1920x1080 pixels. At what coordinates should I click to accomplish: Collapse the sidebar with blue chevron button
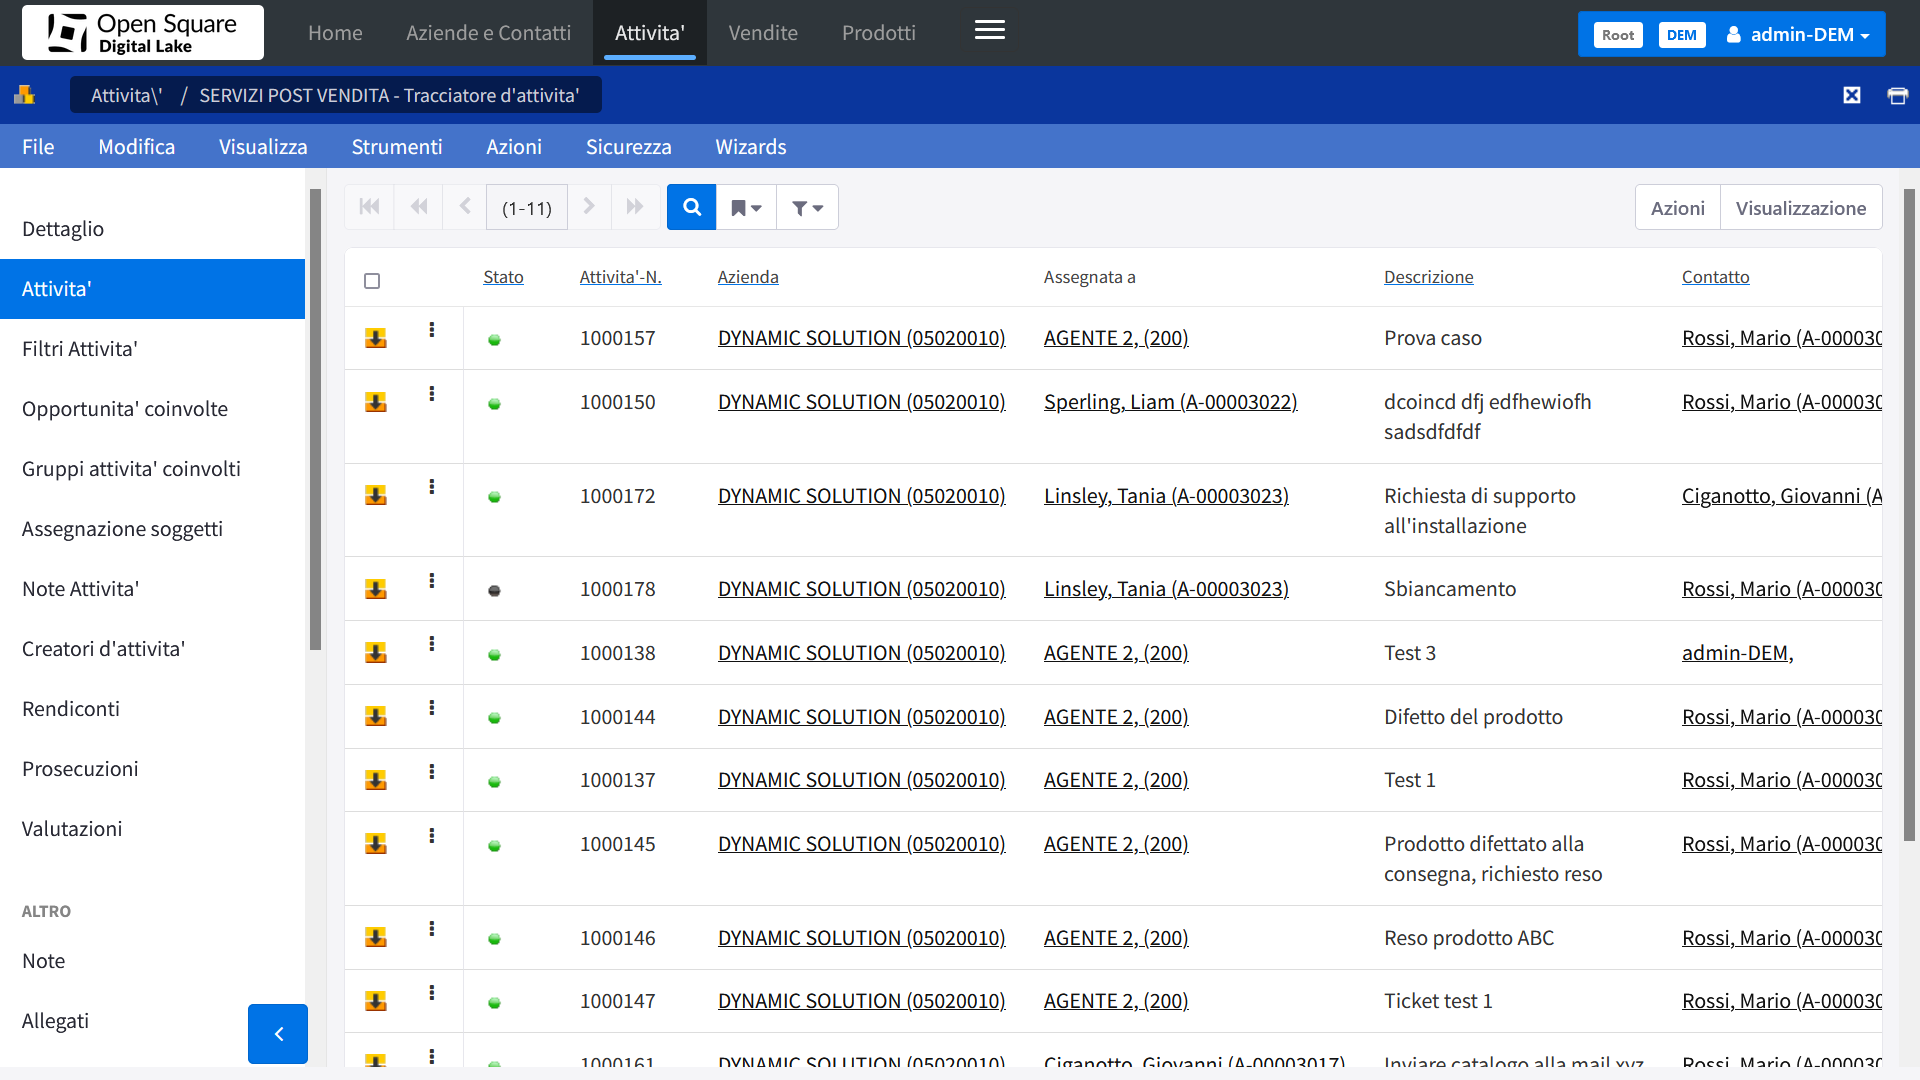[278, 1033]
